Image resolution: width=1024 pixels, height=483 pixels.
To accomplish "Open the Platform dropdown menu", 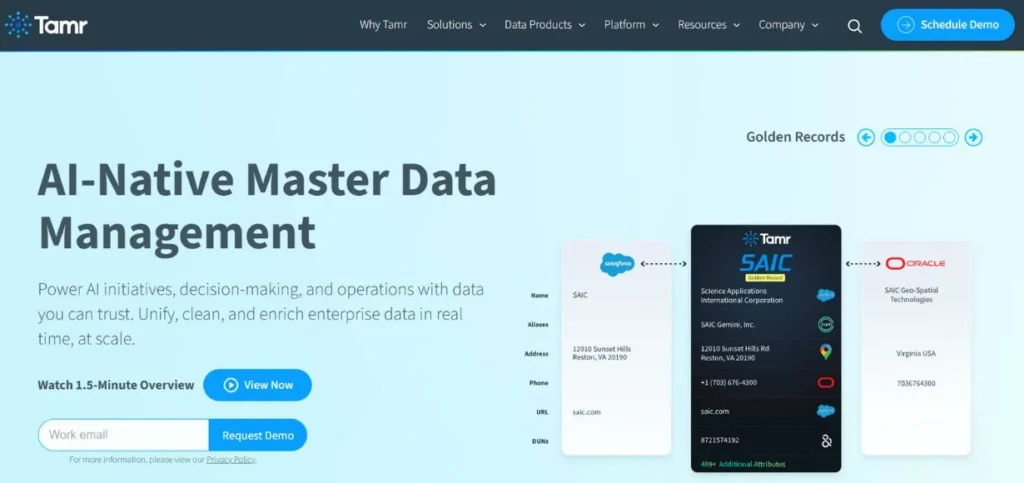I will tap(631, 25).
